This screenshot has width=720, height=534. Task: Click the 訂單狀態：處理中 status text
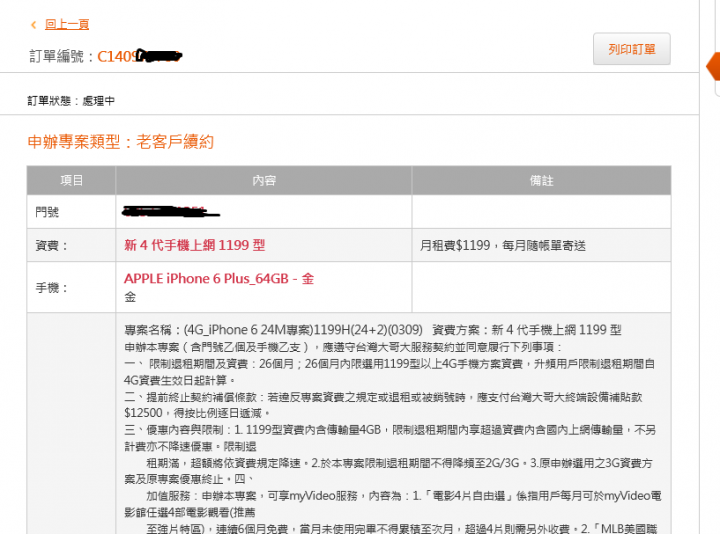pos(71,101)
